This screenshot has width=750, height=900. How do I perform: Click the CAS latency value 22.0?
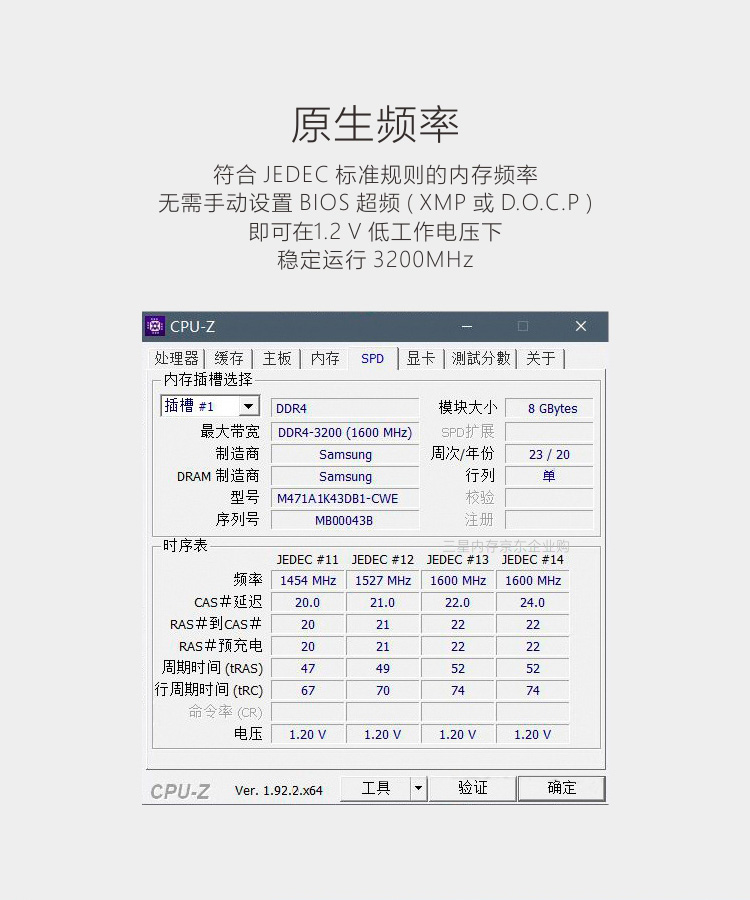[458, 603]
